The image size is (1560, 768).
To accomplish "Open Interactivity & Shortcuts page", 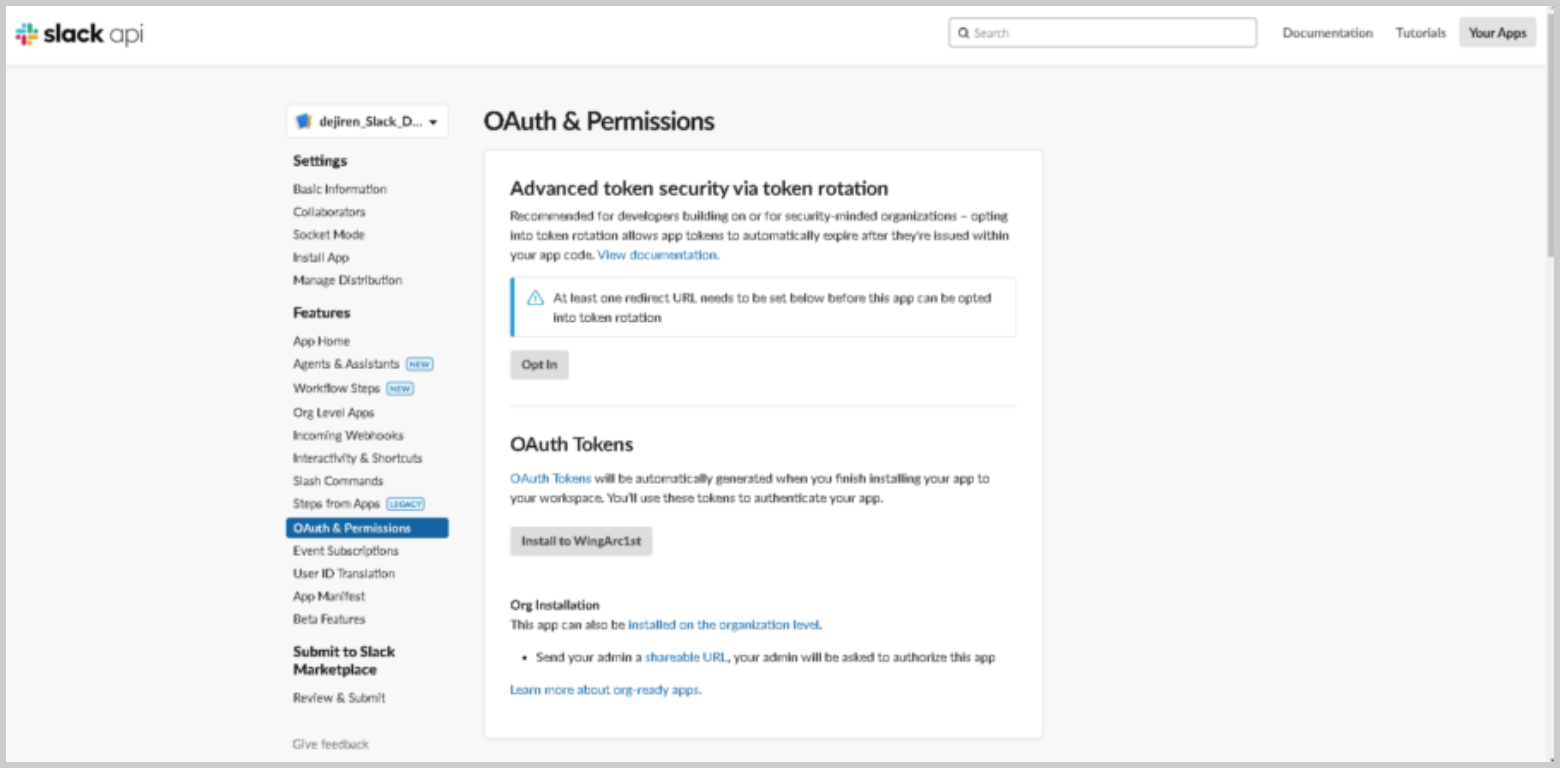I will point(357,459).
